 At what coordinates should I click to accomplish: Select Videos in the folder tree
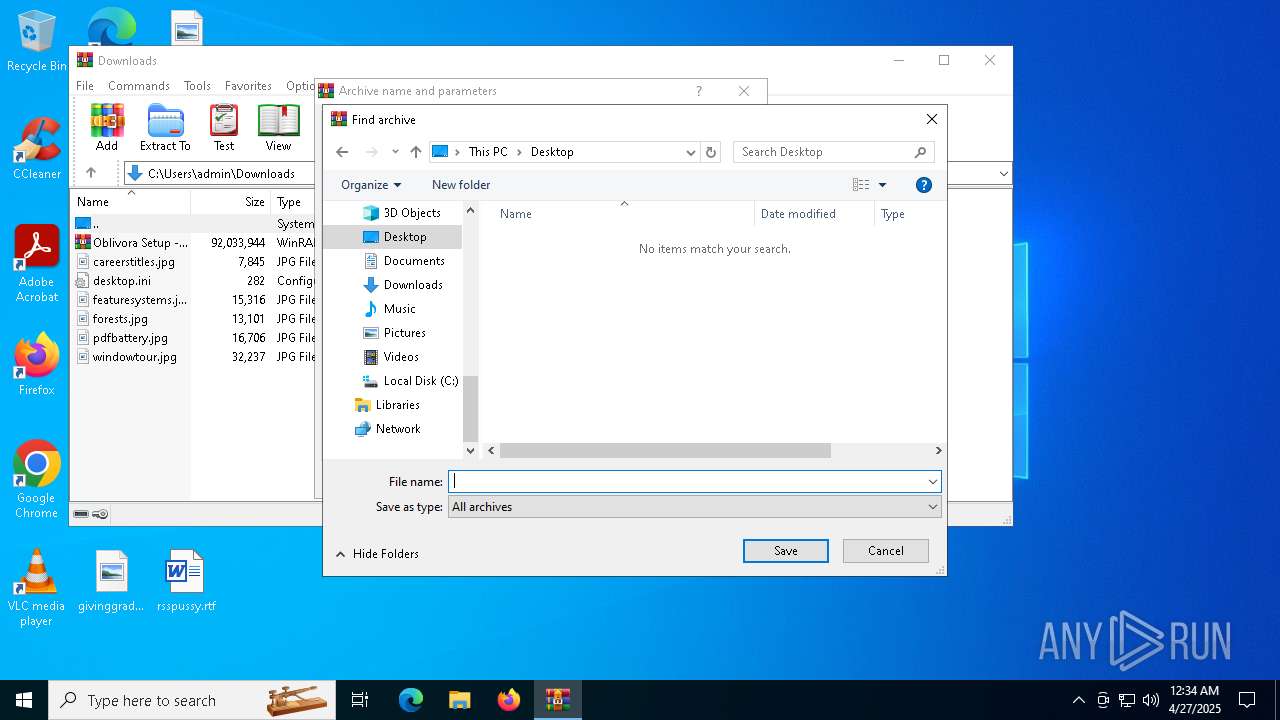[391, 357]
